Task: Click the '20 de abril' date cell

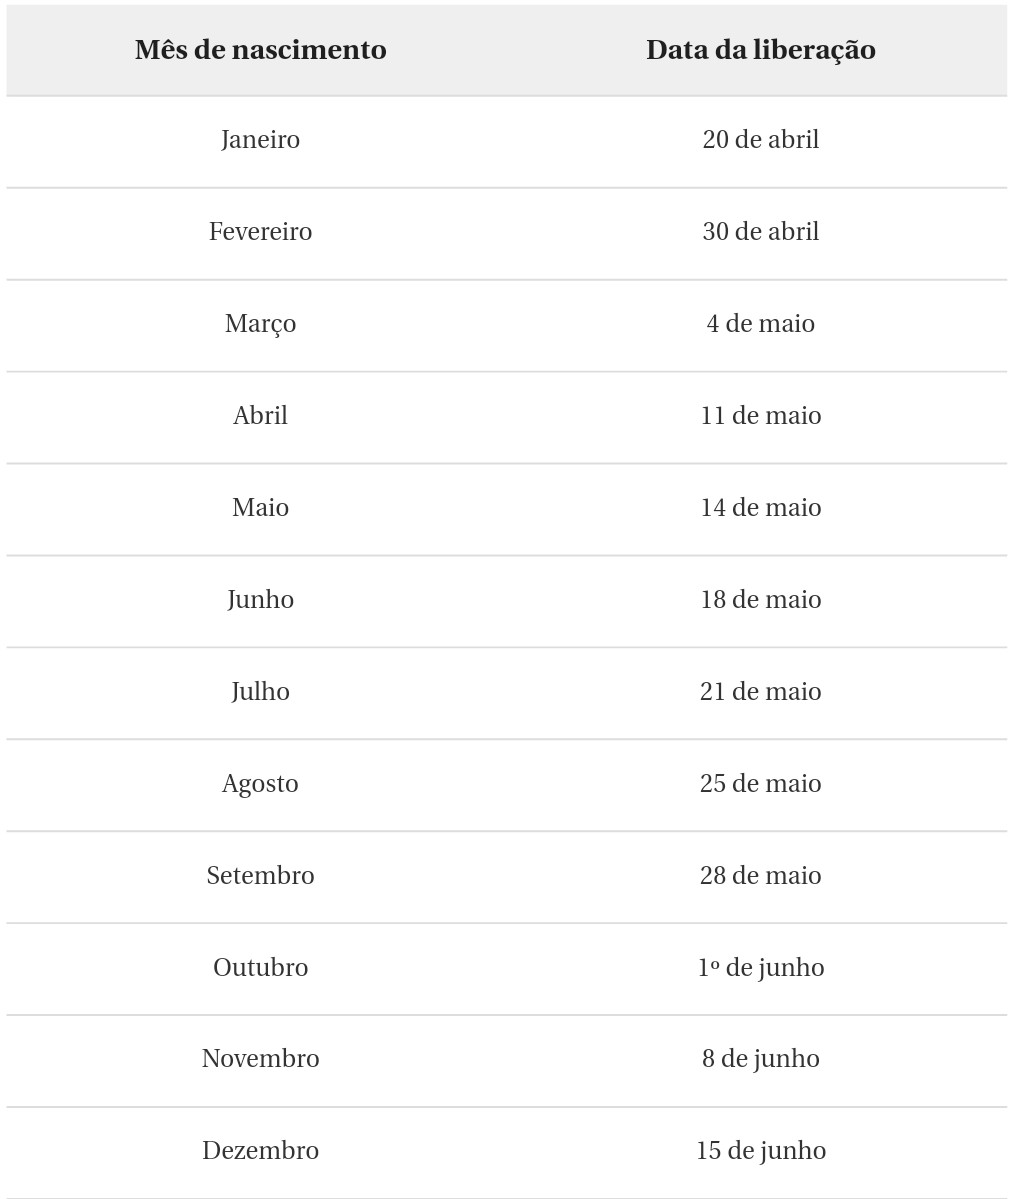Action: point(761,140)
